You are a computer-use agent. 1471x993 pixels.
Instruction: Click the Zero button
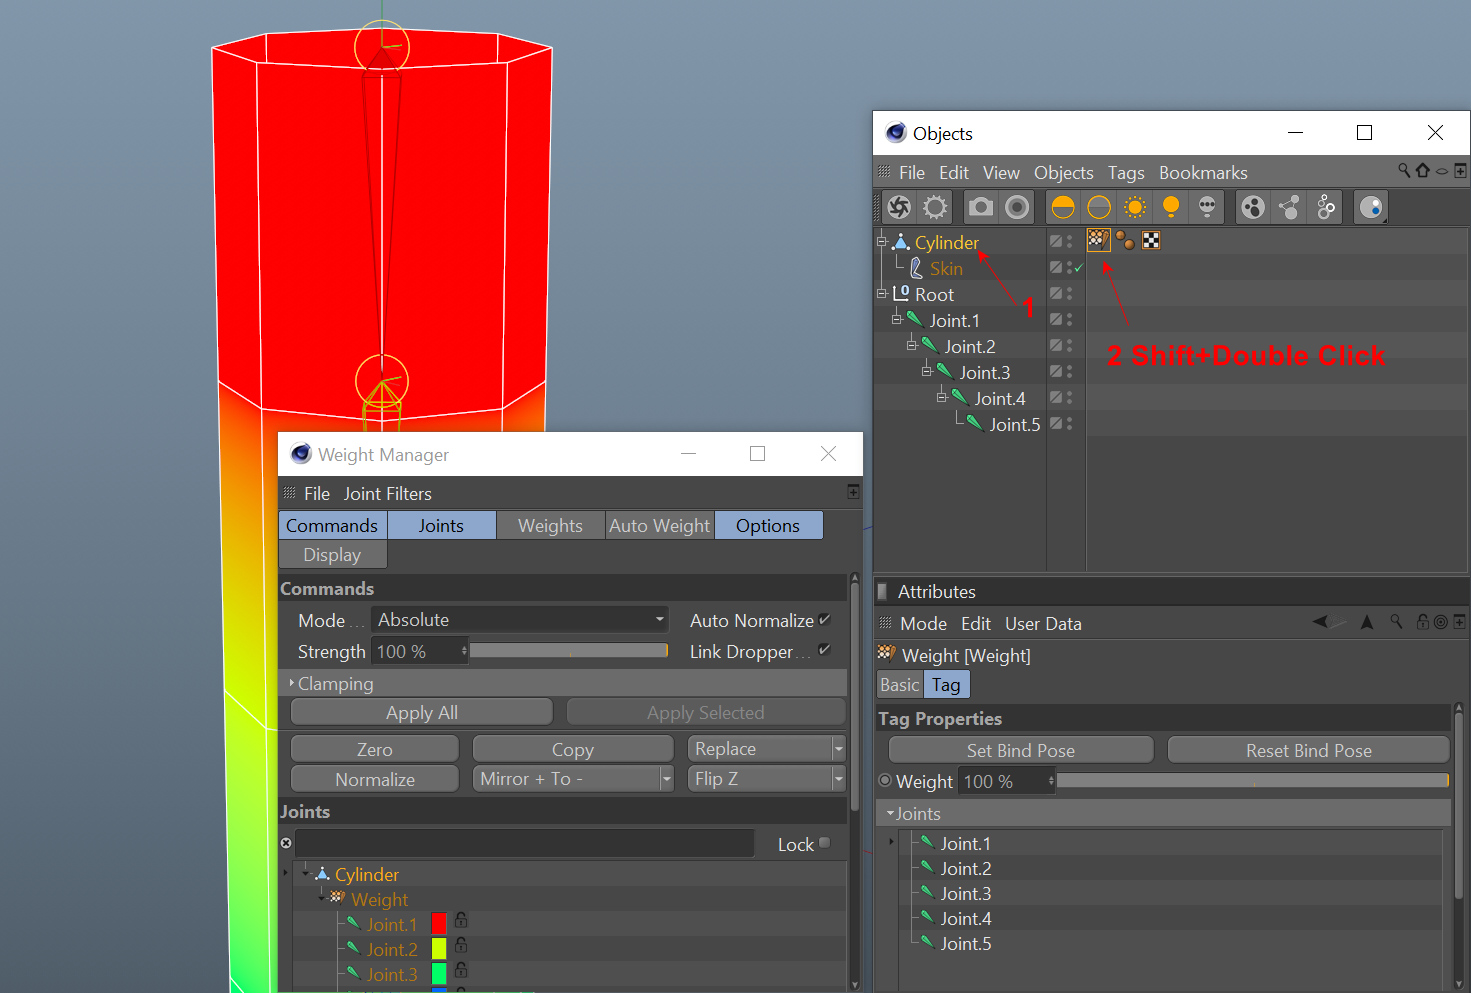coord(375,749)
